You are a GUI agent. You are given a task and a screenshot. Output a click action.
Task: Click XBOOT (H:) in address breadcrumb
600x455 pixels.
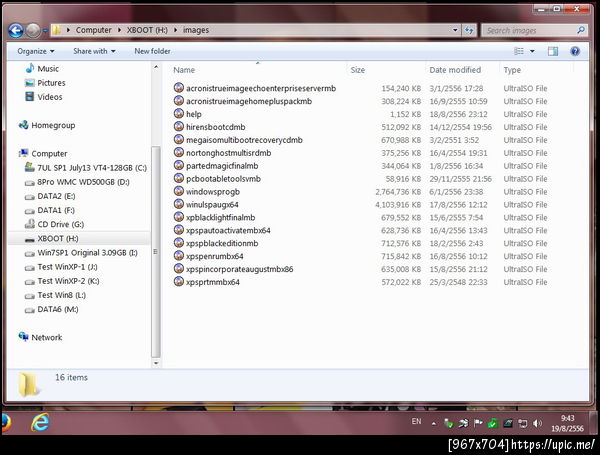[147, 30]
